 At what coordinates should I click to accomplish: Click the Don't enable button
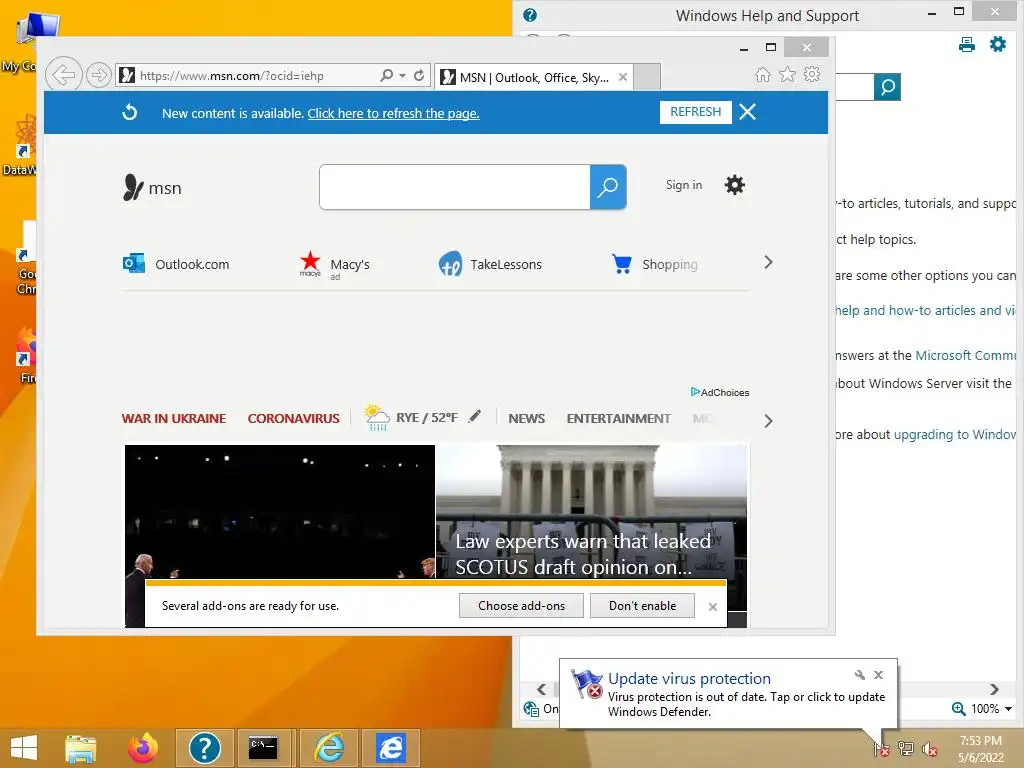tap(643, 605)
